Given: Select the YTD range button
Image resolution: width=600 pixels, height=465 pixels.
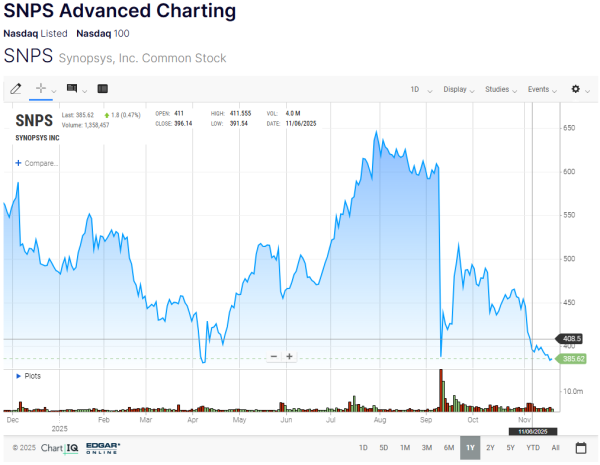Looking at the screenshot, I should (x=533, y=447).
